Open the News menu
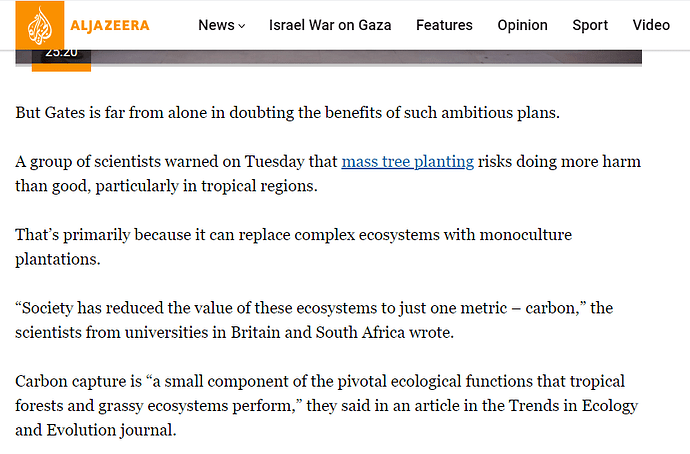 (215, 25)
